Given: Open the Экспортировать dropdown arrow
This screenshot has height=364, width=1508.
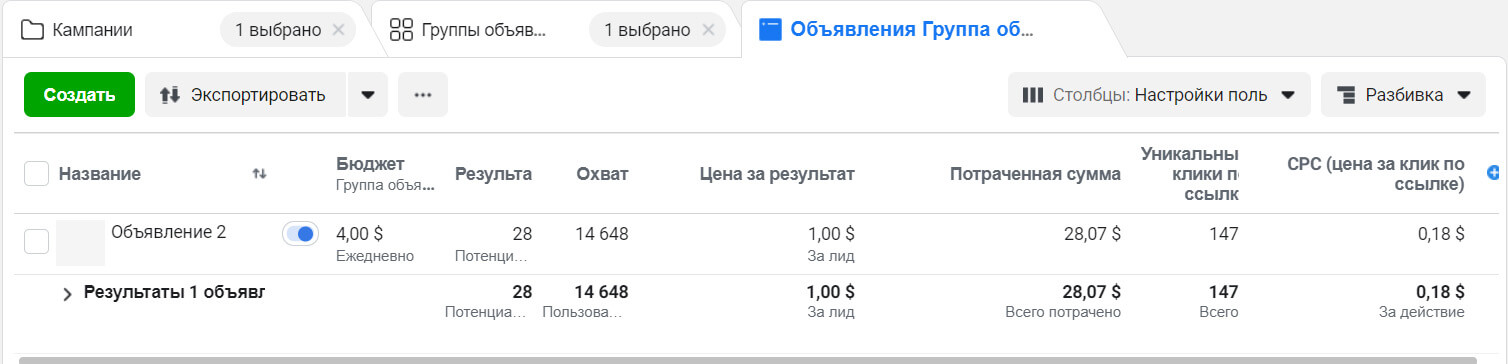Looking at the screenshot, I should (x=368, y=95).
